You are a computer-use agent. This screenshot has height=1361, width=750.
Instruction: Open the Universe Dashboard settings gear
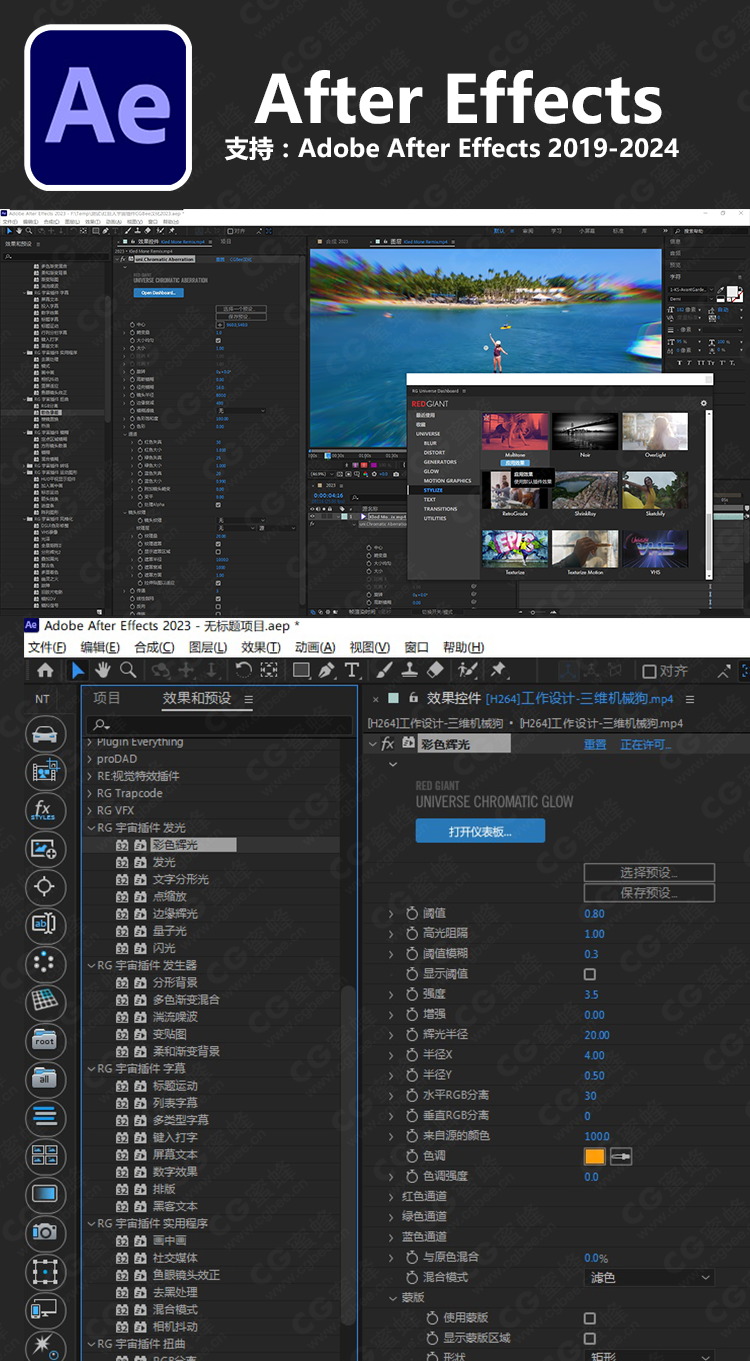pyautogui.click(x=704, y=403)
